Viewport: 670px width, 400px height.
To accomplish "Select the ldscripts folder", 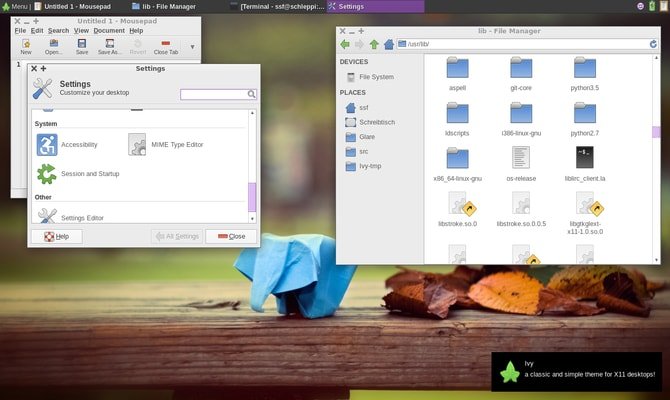I will pos(457,119).
